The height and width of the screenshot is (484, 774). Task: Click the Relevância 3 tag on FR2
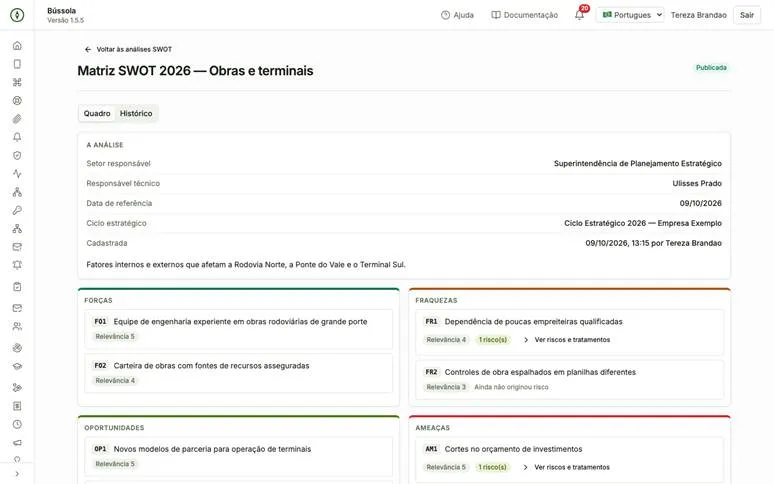pos(446,387)
